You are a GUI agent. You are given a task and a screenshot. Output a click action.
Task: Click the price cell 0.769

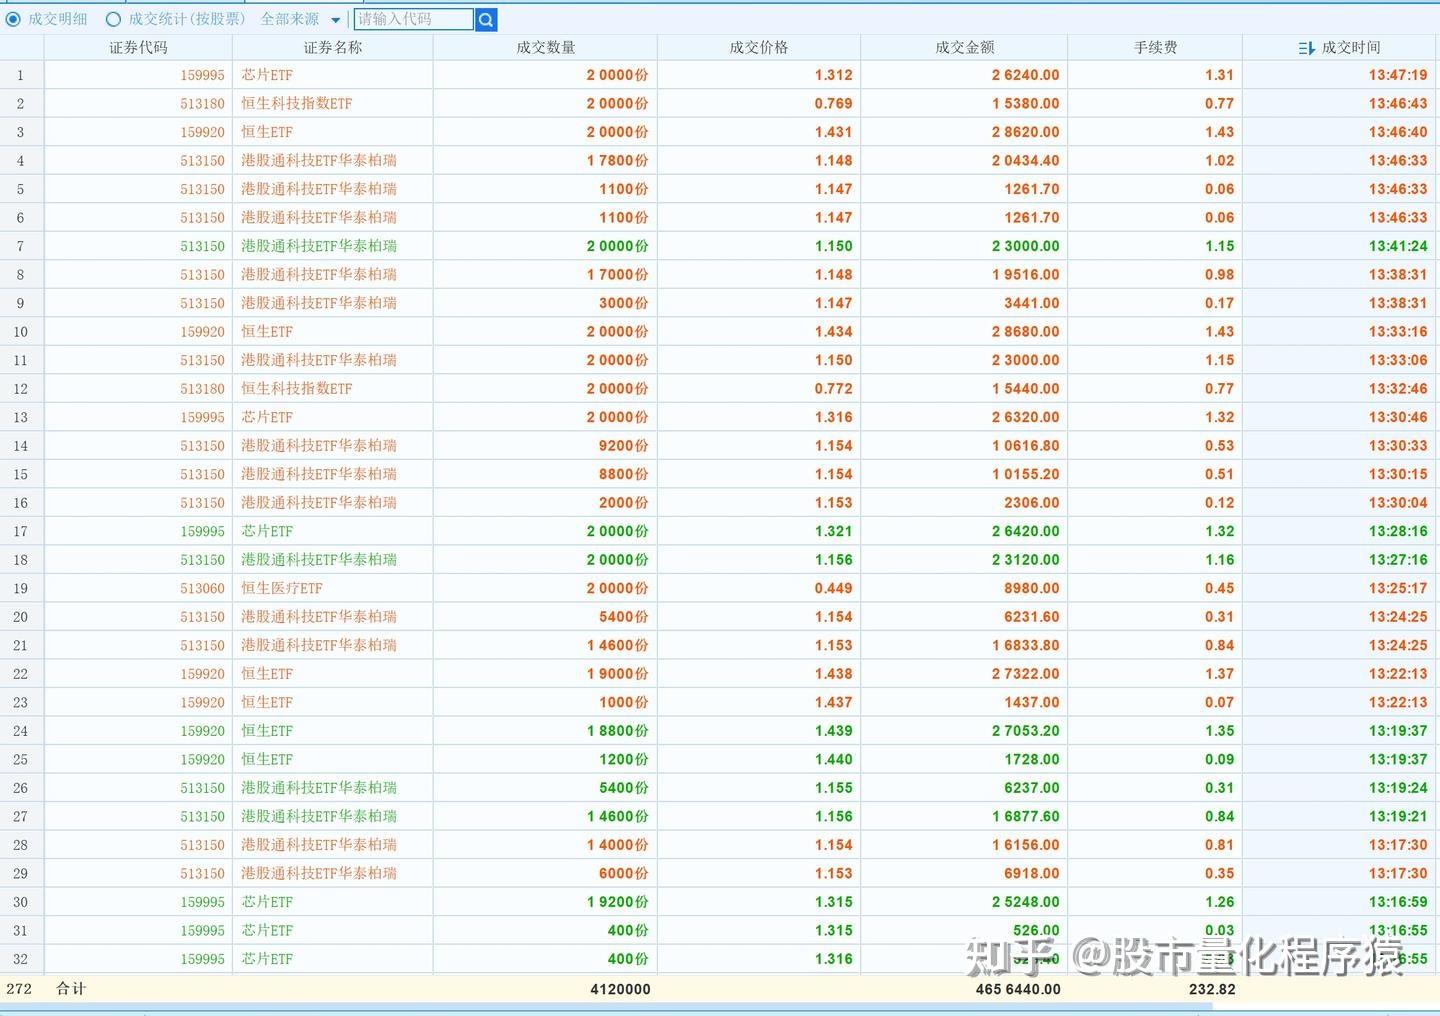[x=833, y=103]
